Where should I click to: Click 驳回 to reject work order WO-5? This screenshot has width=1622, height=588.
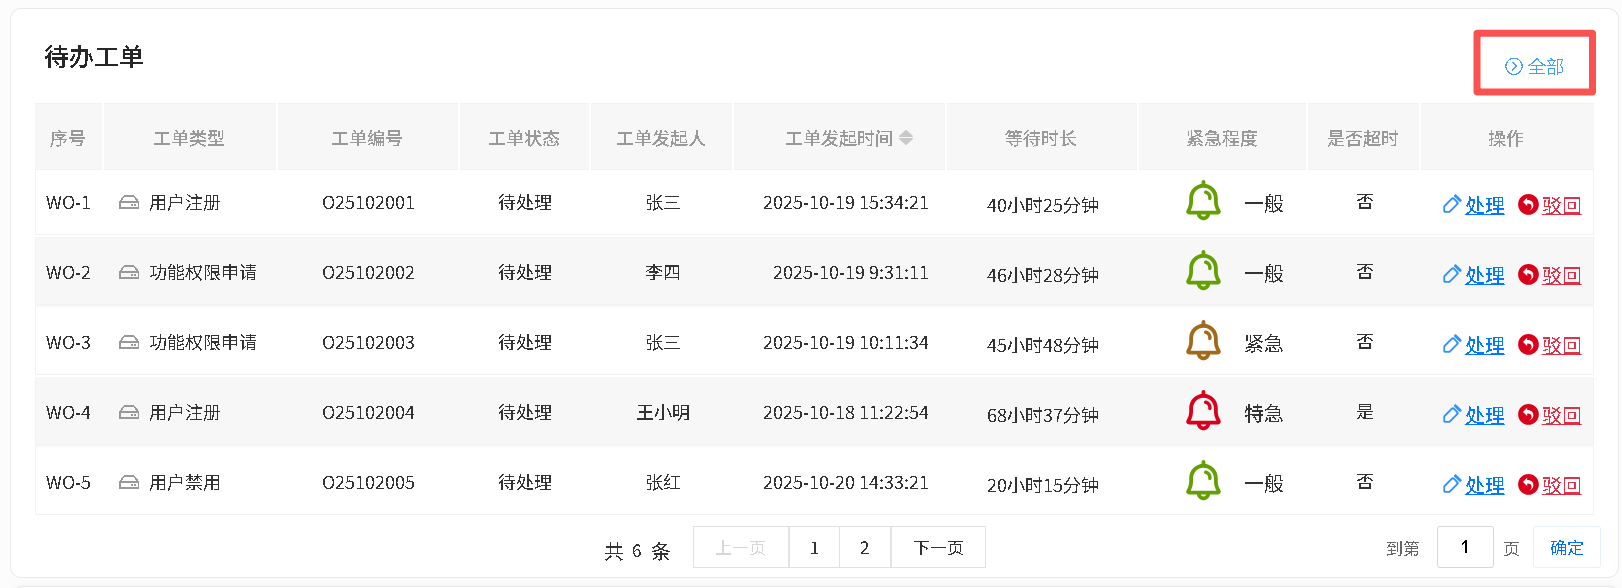[1550, 485]
